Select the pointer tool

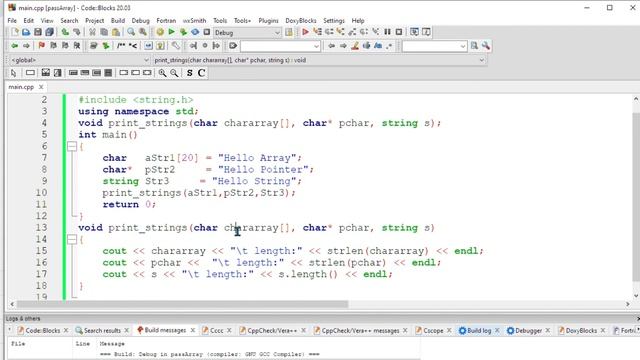pos(13,73)
